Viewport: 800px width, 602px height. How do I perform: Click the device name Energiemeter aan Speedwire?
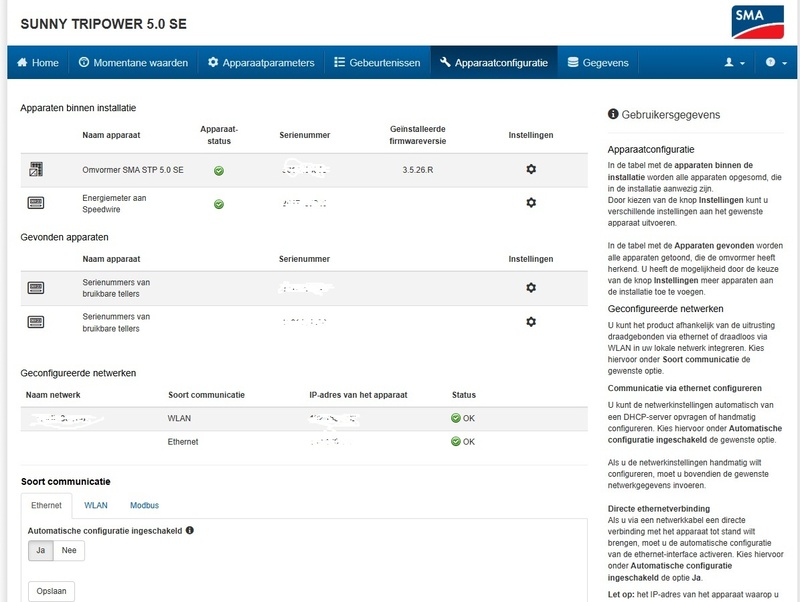[x=114, y=204]
